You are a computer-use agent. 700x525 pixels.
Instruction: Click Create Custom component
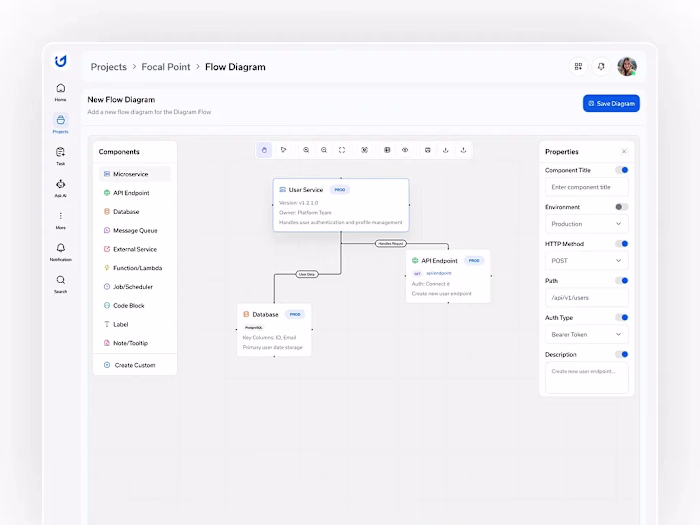pos(135,365)
